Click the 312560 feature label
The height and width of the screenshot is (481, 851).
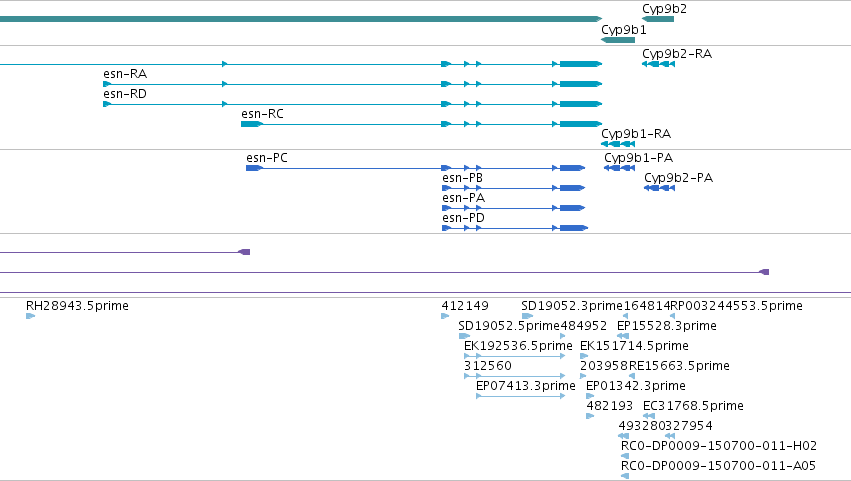(x=488, y=366)
